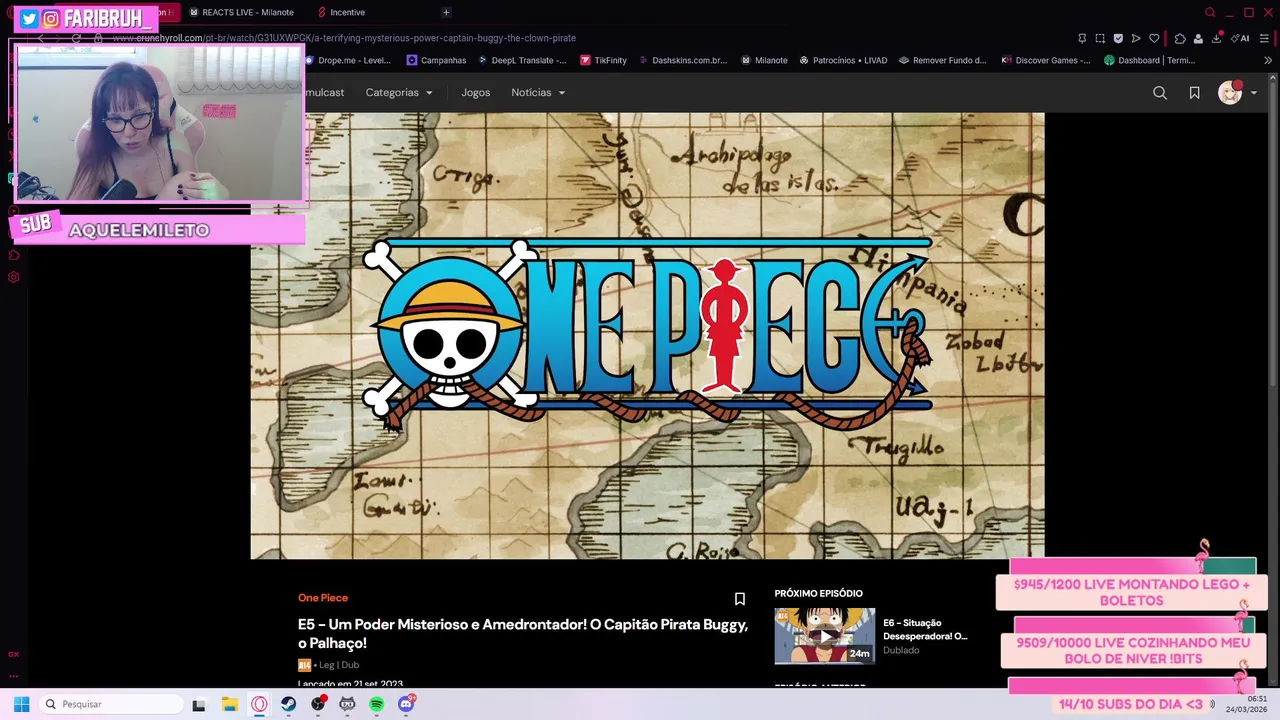Add episode E5 to watchlist bookmark
The width and height of the screenshot is (1280, 720).
click(740, 599)
